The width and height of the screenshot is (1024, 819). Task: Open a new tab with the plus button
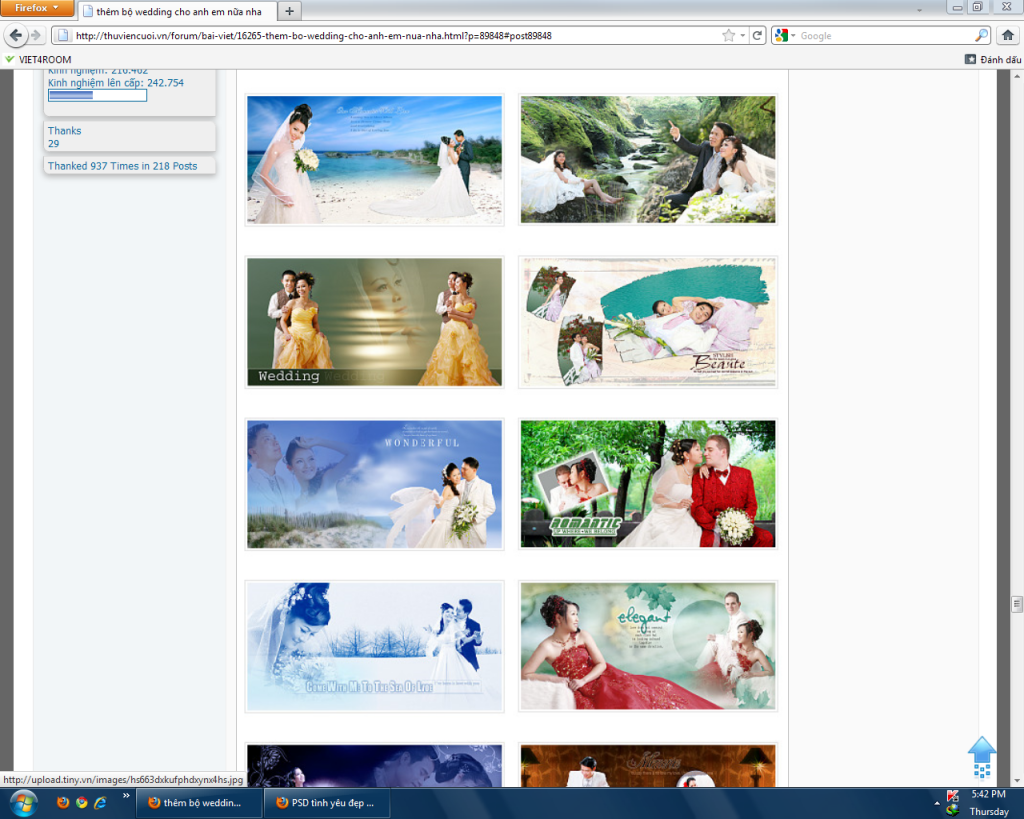click(289, 11)
